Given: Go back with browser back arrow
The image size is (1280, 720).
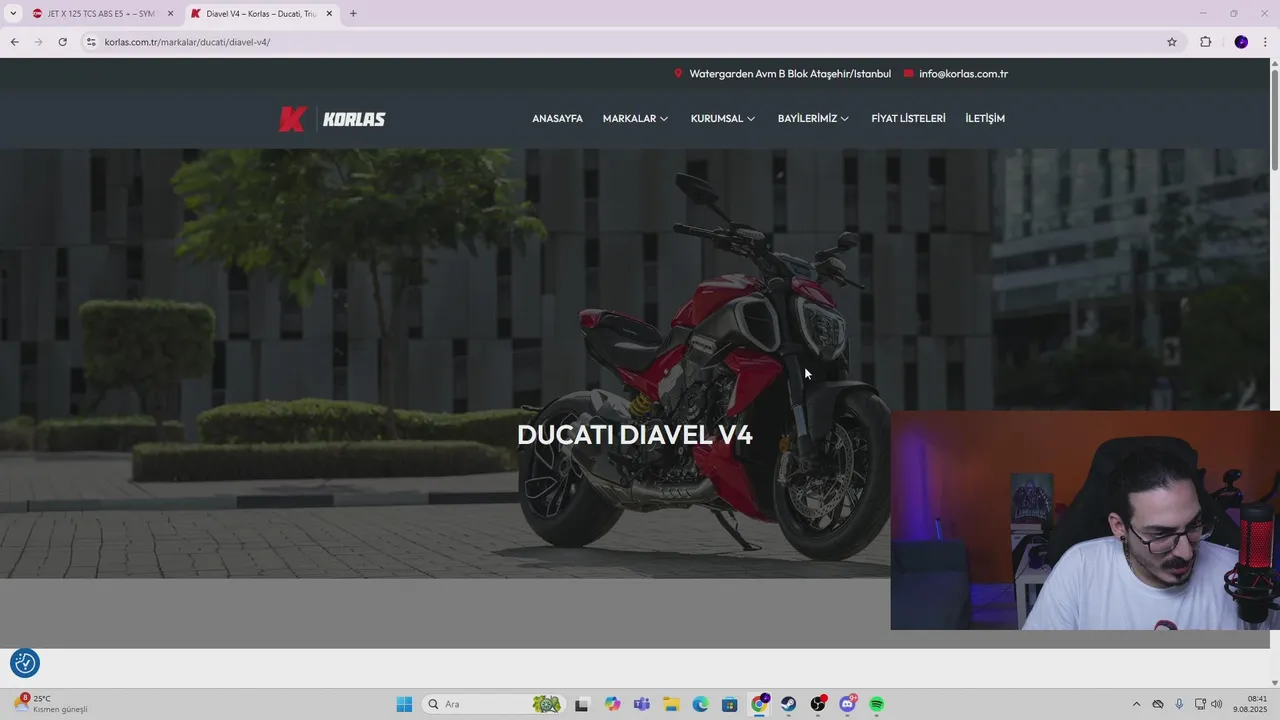Looking at the screenshot, I should point(14,42).
